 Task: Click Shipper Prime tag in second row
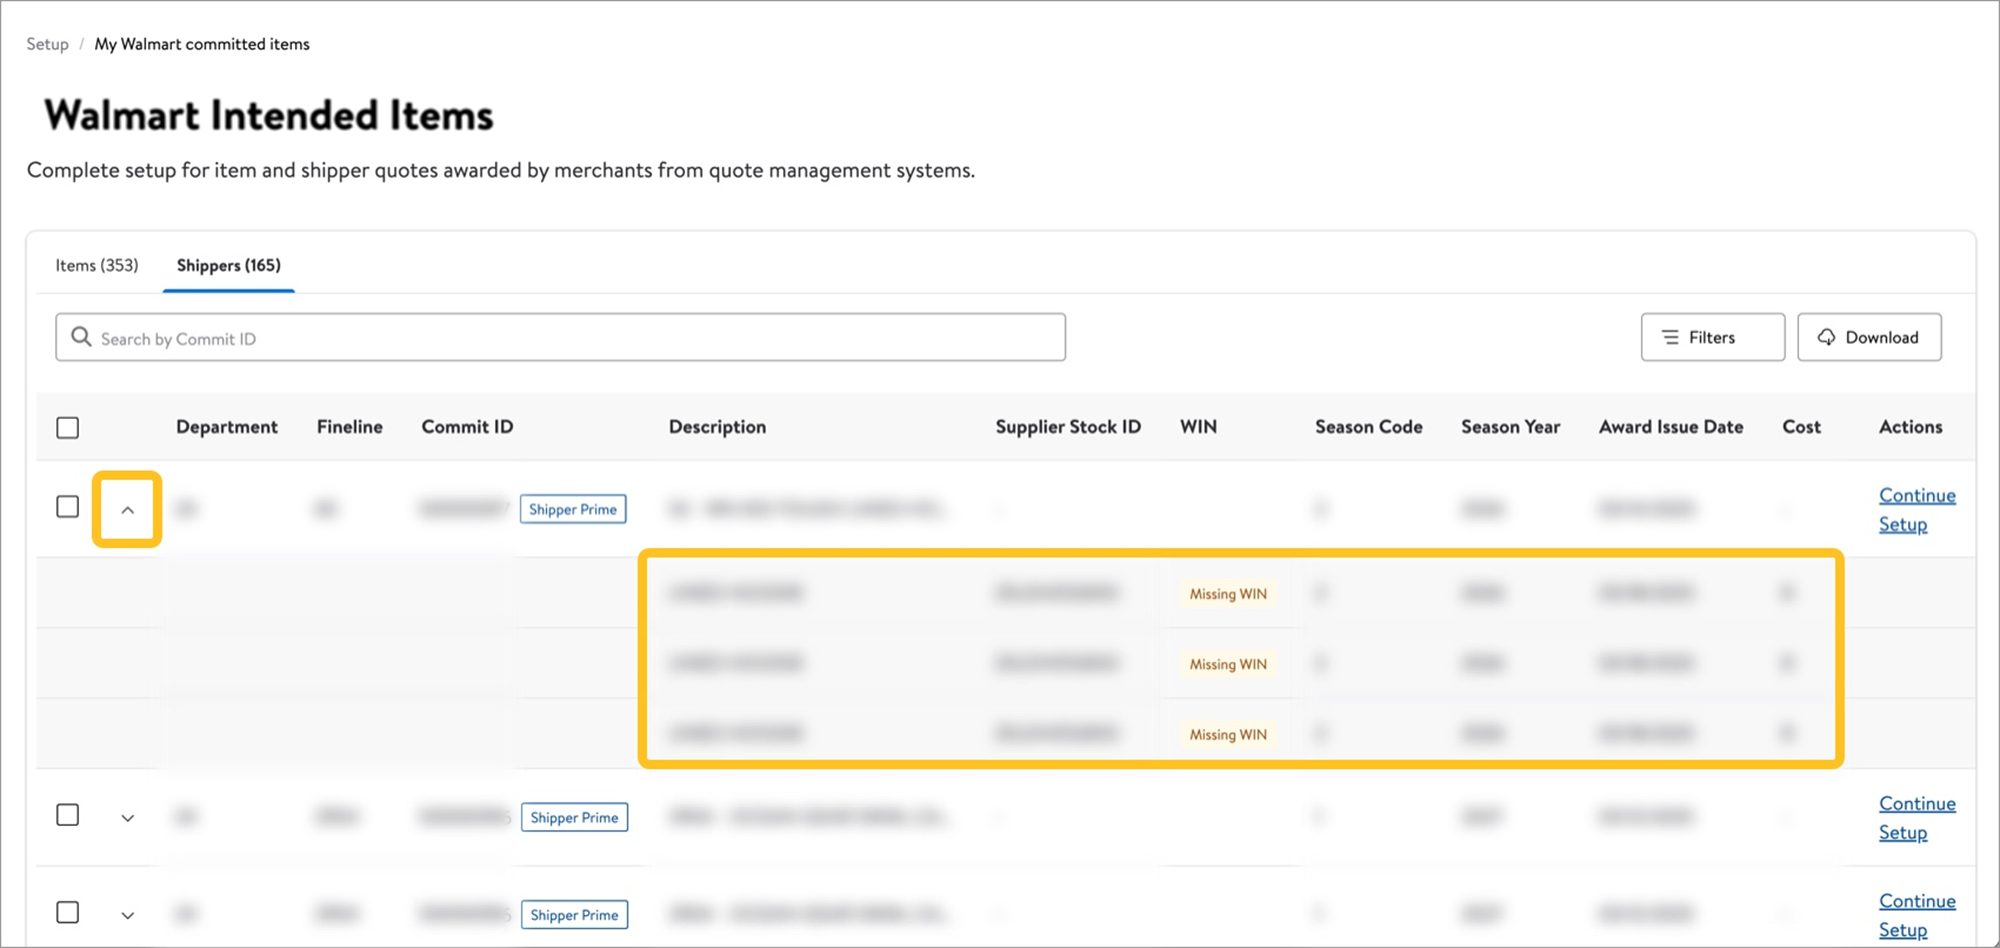point(574,817)
